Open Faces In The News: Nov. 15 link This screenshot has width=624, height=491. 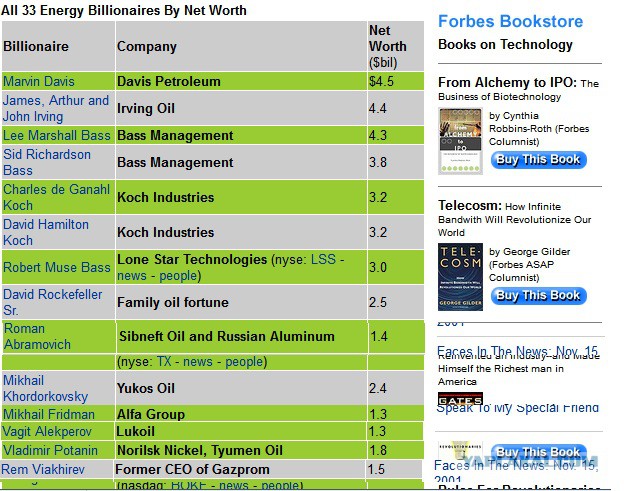point(518,351)
